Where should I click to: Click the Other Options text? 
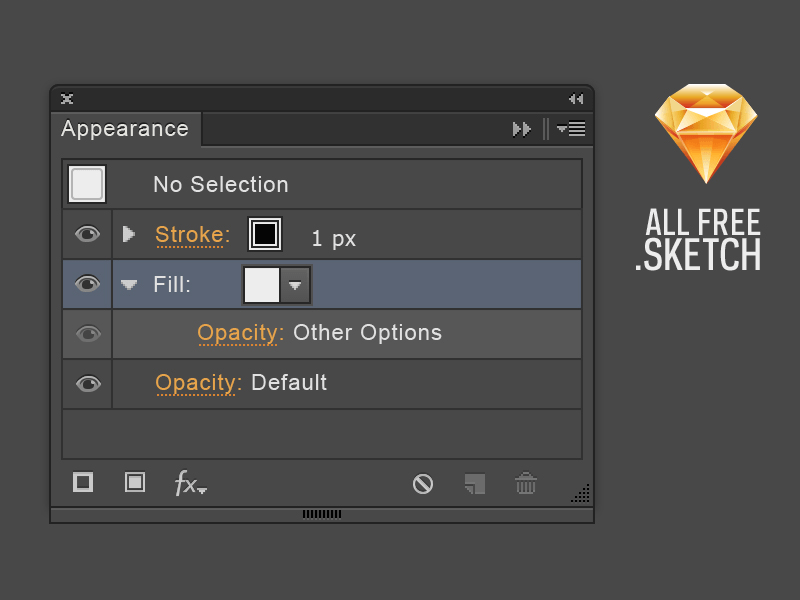click(x=367, y=333)
